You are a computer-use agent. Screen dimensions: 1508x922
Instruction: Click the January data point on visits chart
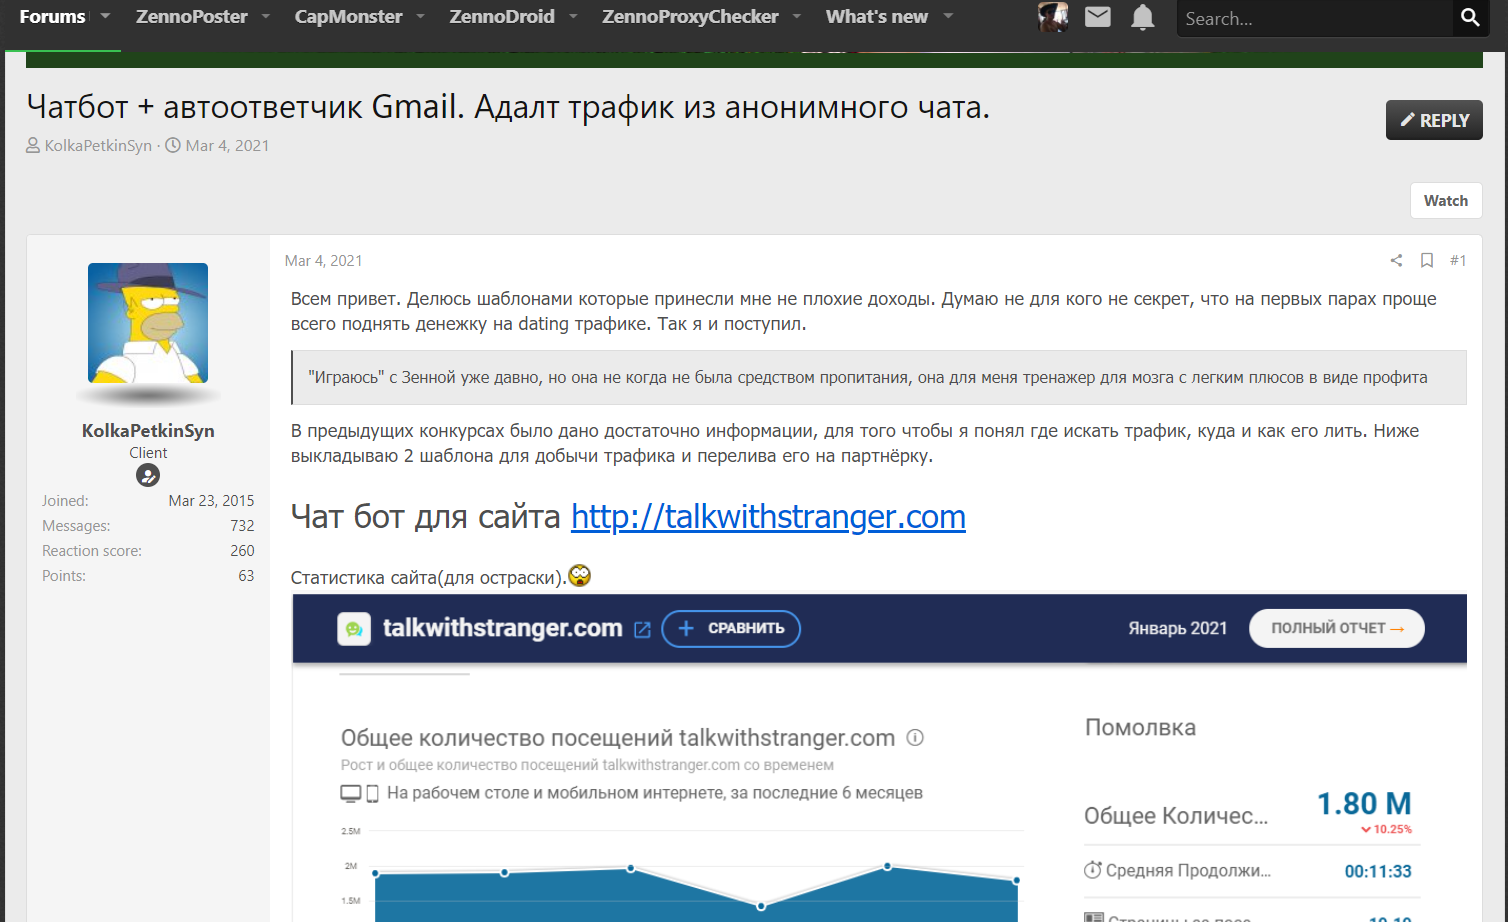pyautogui.click(x=1016, y=881)
